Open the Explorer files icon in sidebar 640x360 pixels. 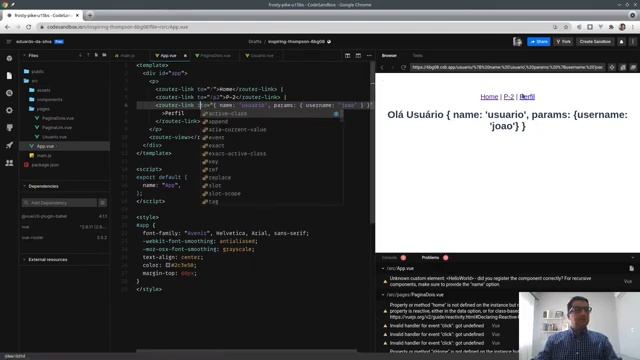pos(9,76)
